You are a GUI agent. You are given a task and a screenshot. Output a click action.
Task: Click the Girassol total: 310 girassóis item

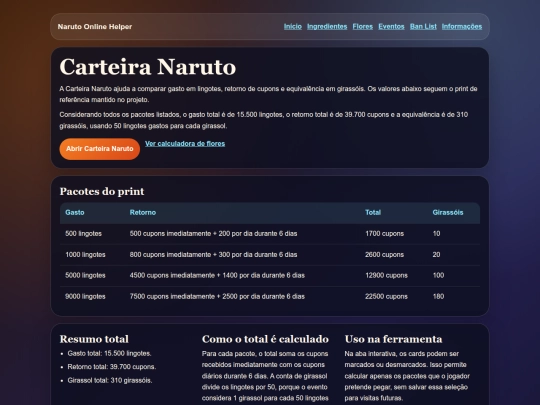pos(110,380)
